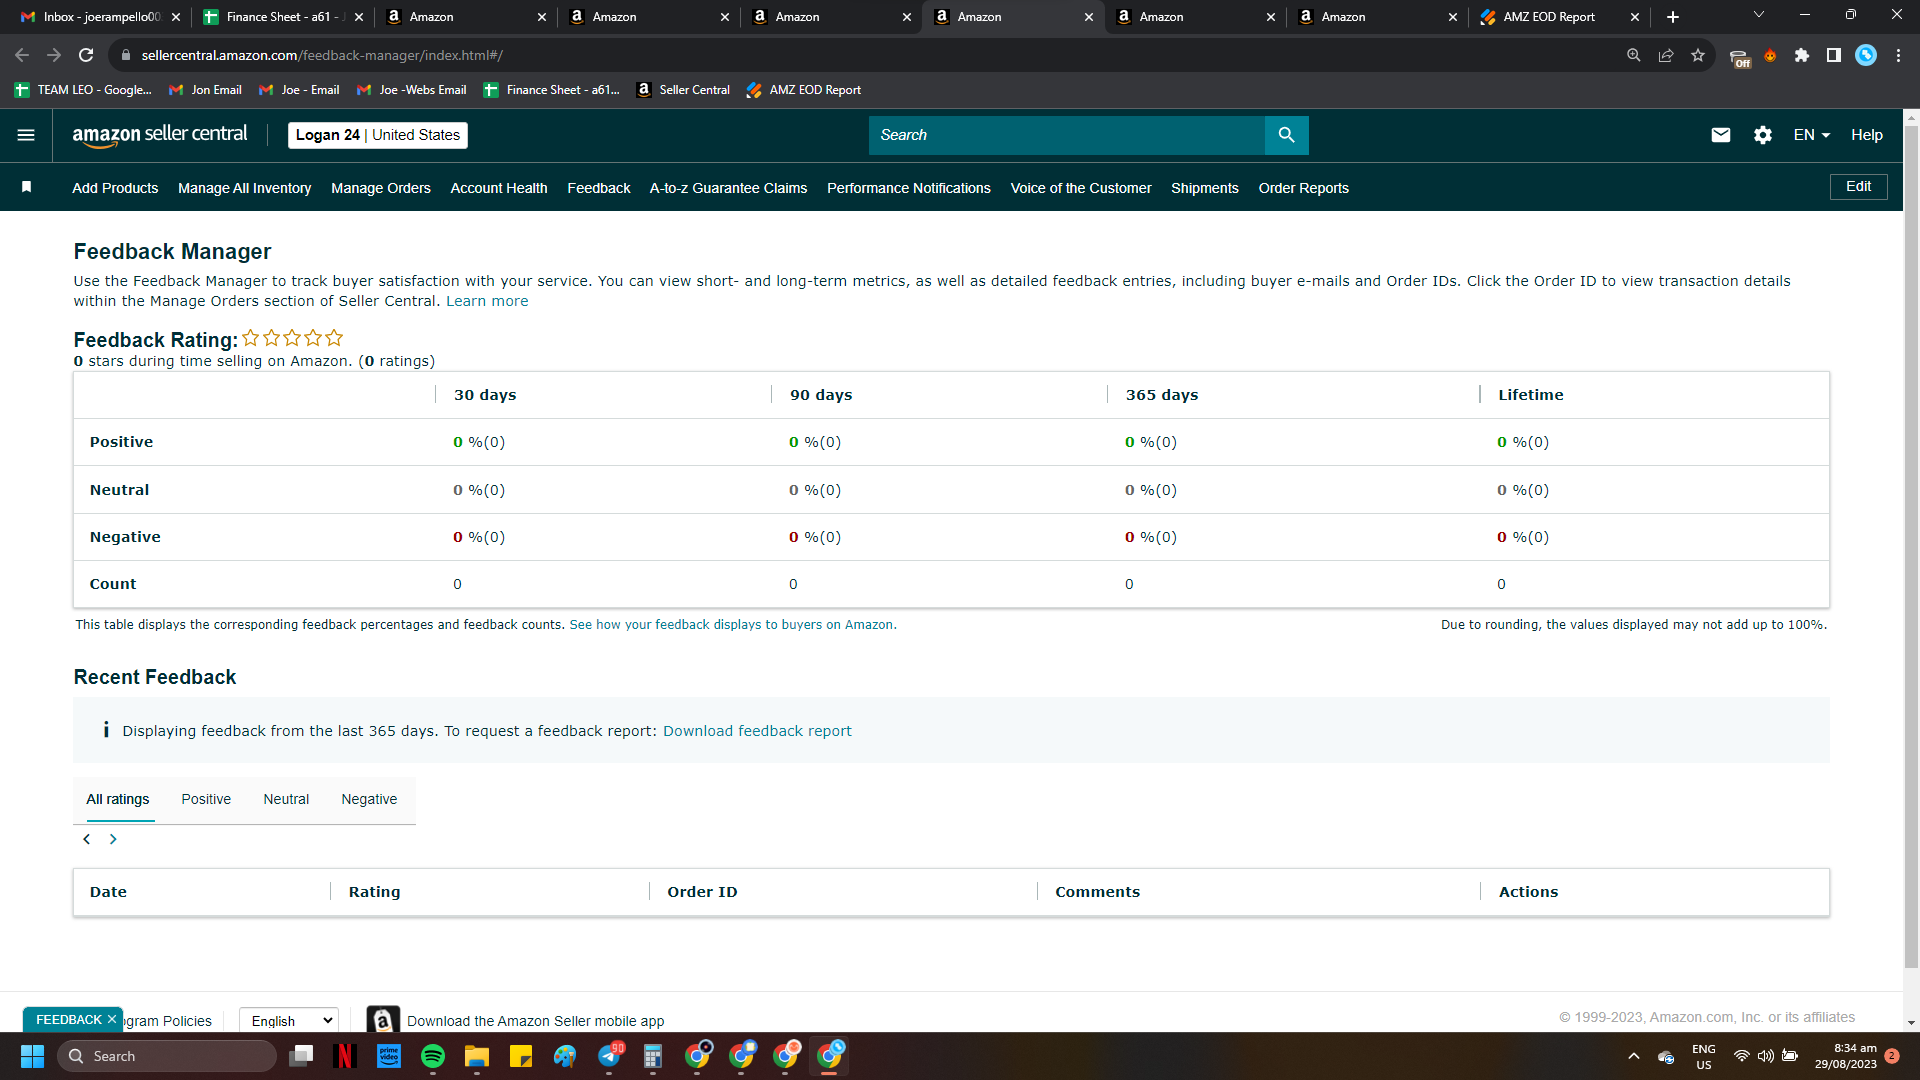Open the settings gear icon
Viewport: 1920px width, 1080px height.
coord(1763,135)
